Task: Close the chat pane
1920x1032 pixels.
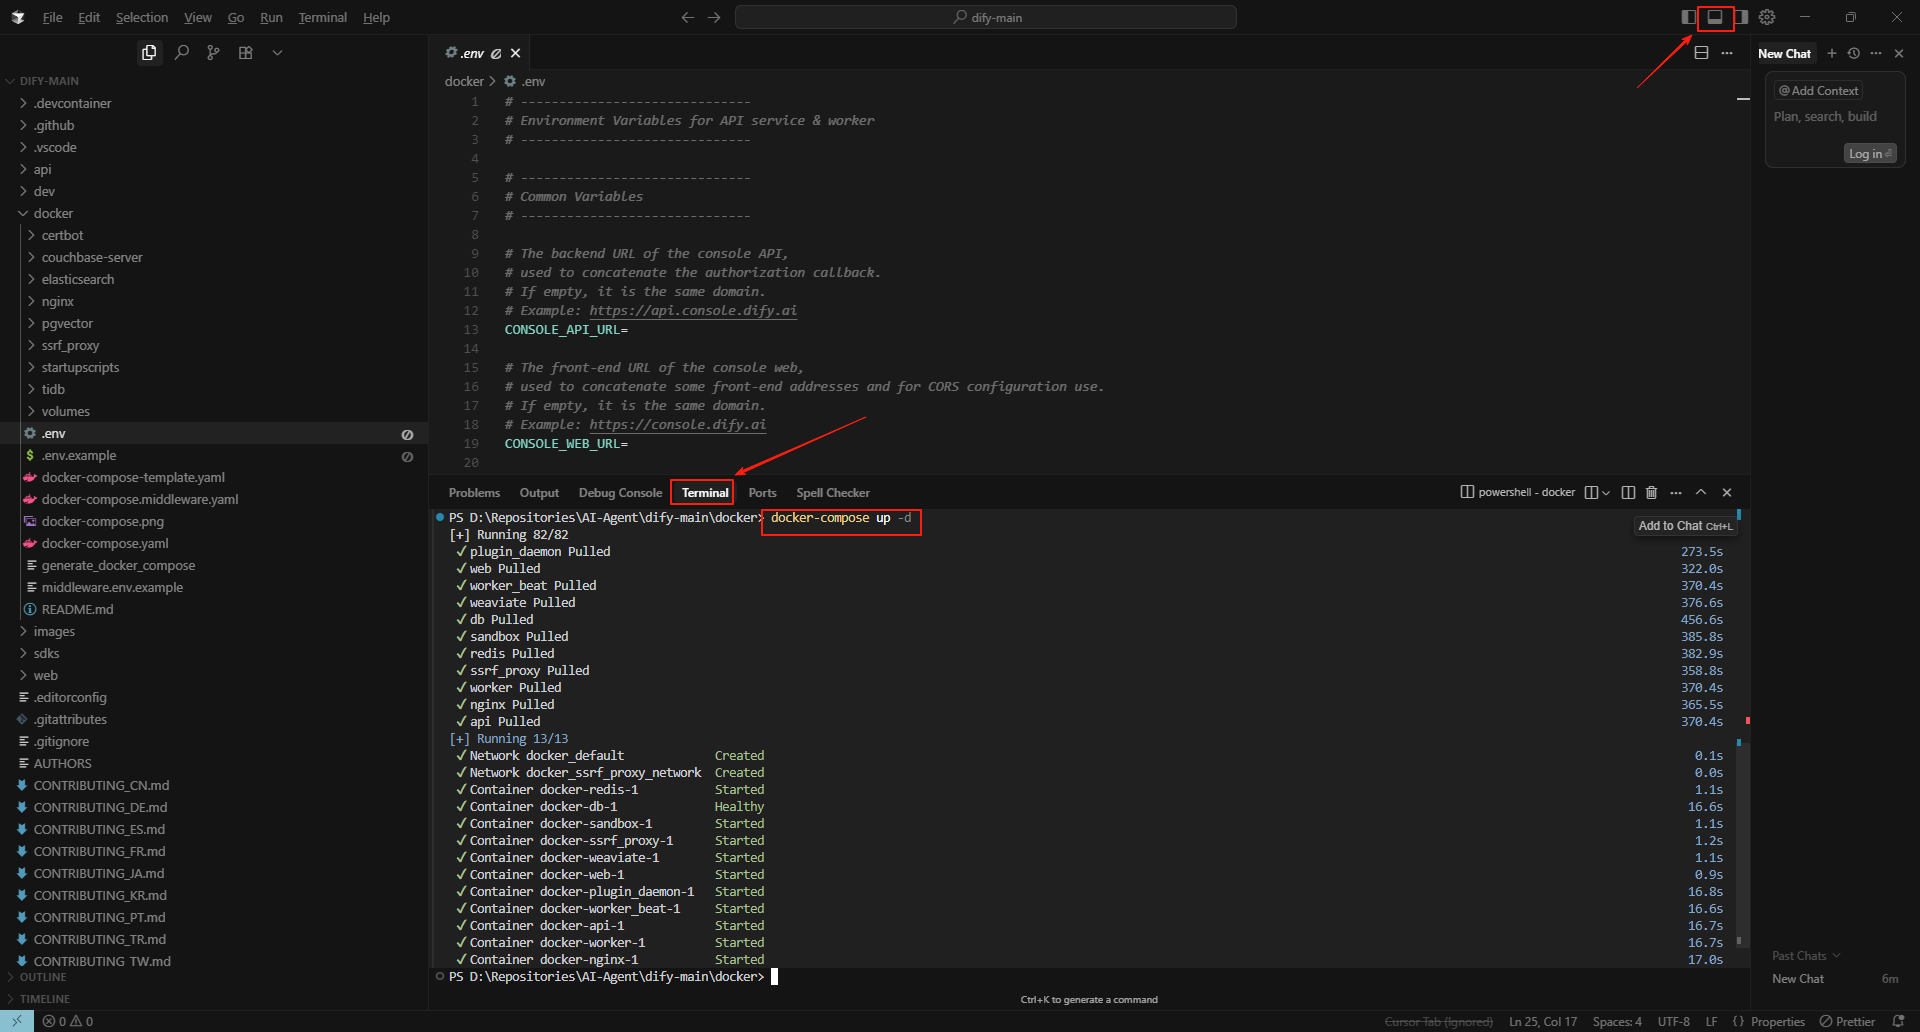Action: (x=1899, y=53)
